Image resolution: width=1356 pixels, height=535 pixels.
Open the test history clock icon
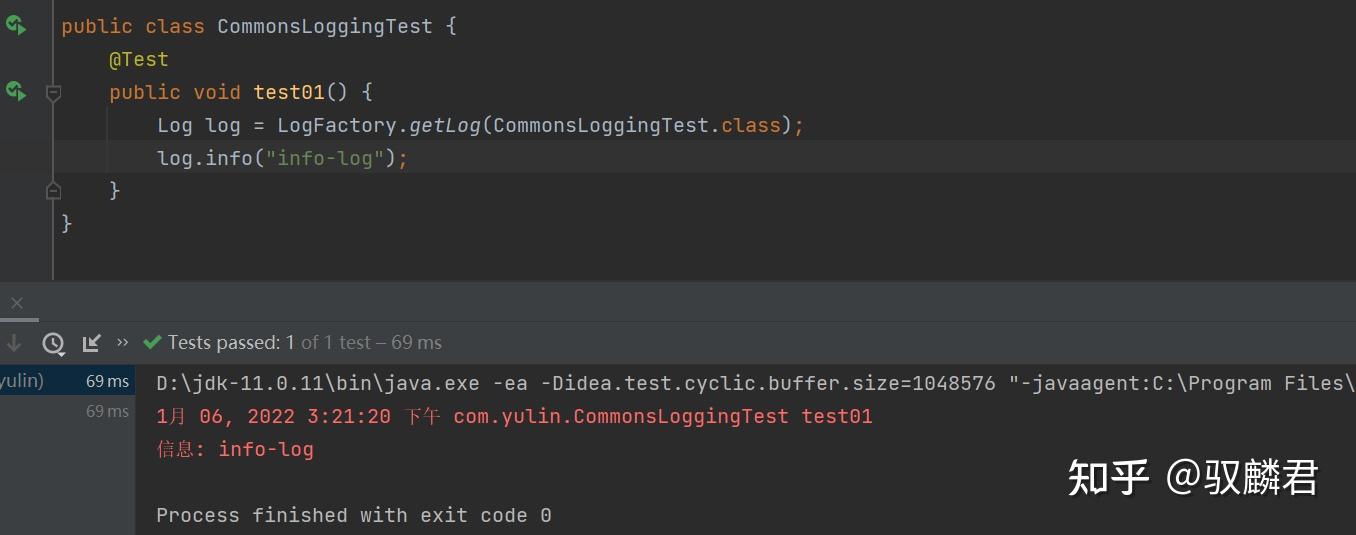click(x=53, y=343)
